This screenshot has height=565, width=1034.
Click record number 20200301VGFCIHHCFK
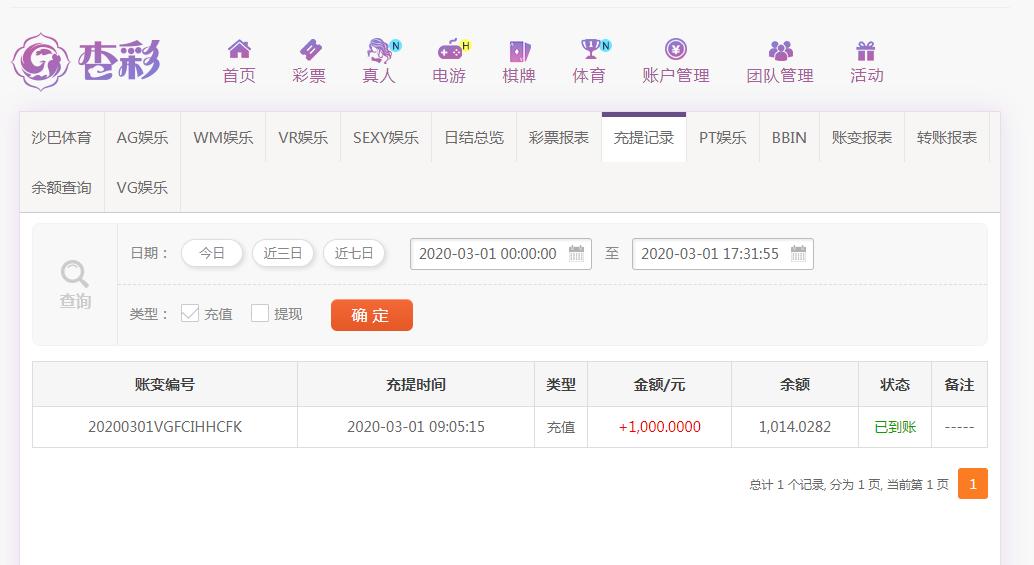(165, 427)
